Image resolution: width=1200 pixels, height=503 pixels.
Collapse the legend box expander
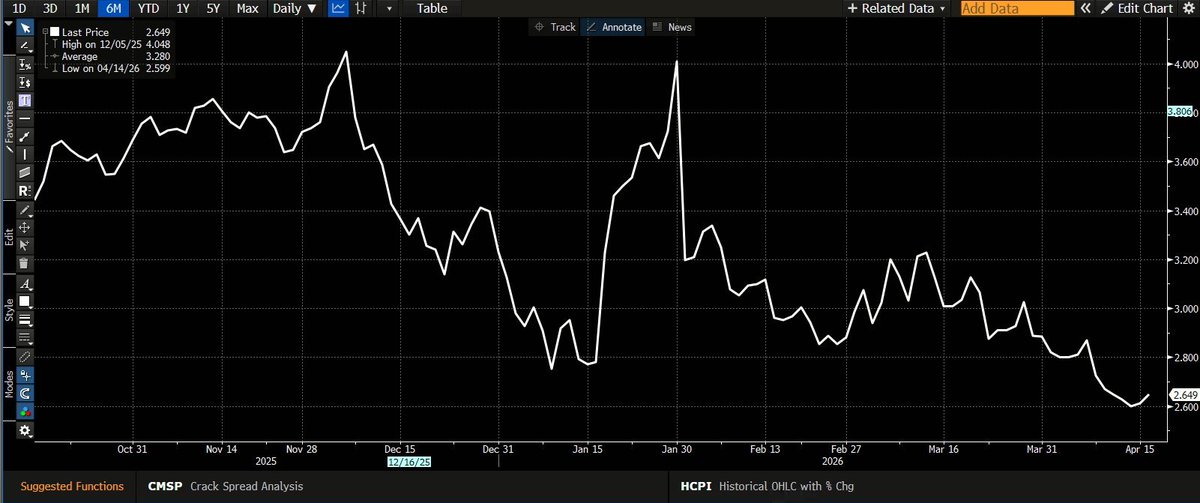tap(44, 31)
